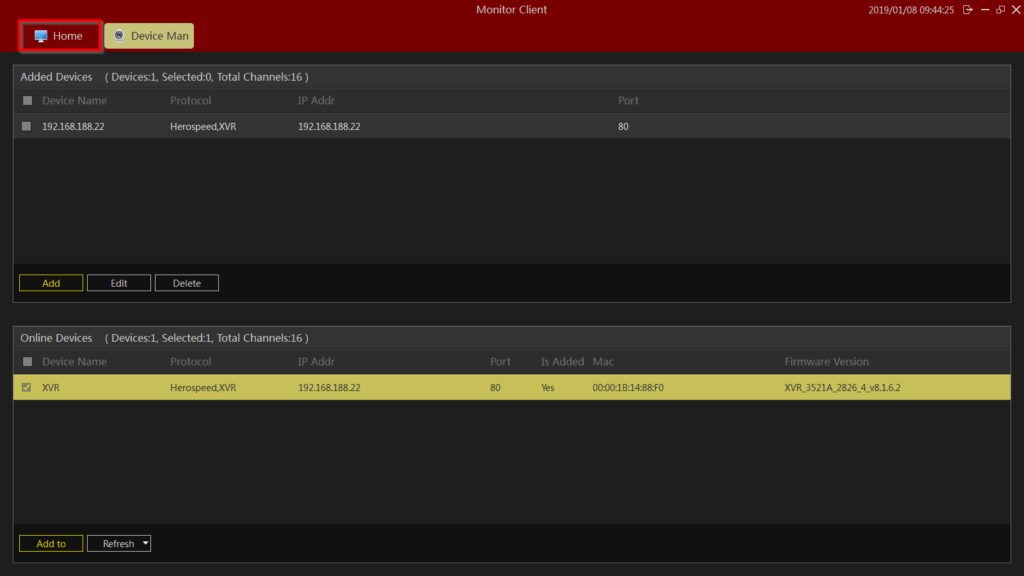Click the logout exit icon
Image resolution: width=1024 pixels, height=576 pixels.
point(967,10)
